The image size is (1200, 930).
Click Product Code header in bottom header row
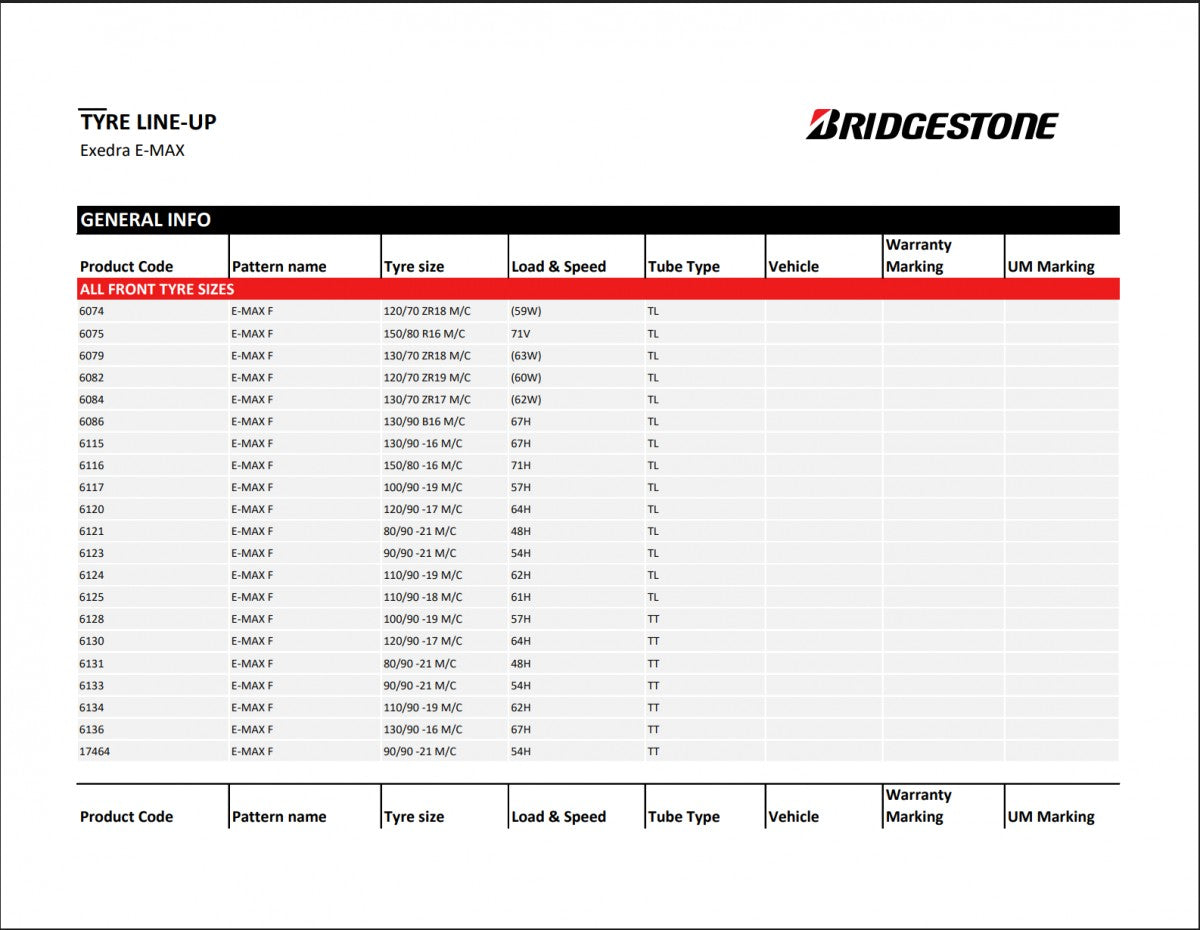tap(126, 817)
